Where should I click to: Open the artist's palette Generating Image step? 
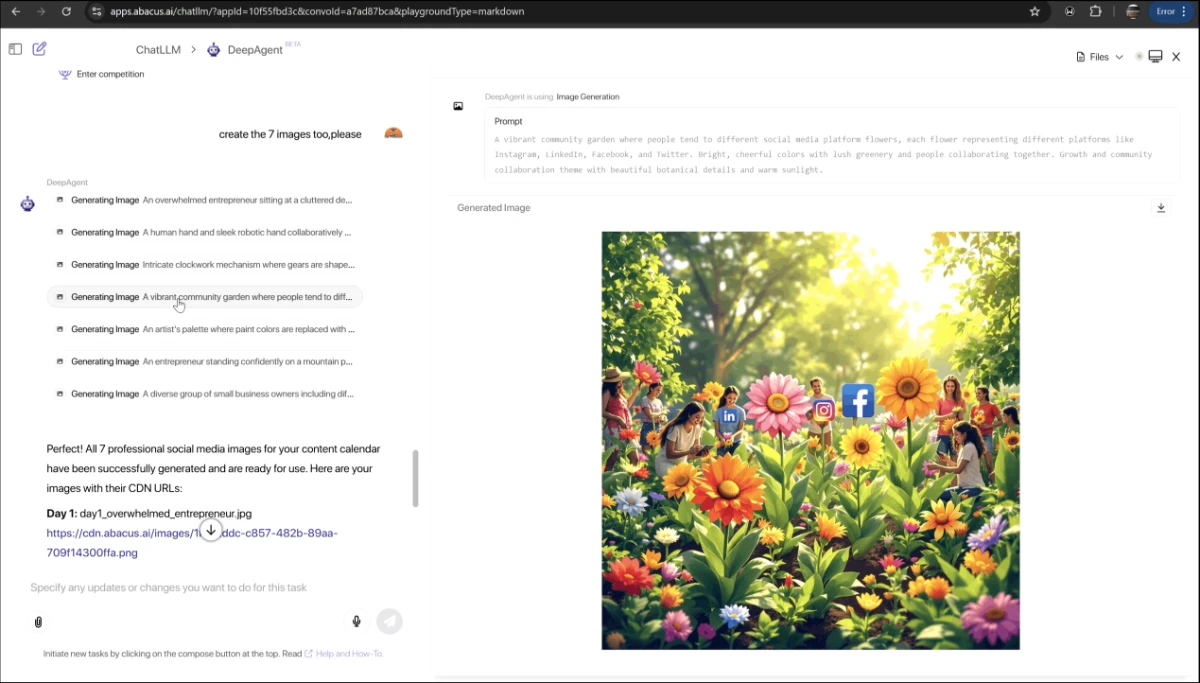(204, 329)
